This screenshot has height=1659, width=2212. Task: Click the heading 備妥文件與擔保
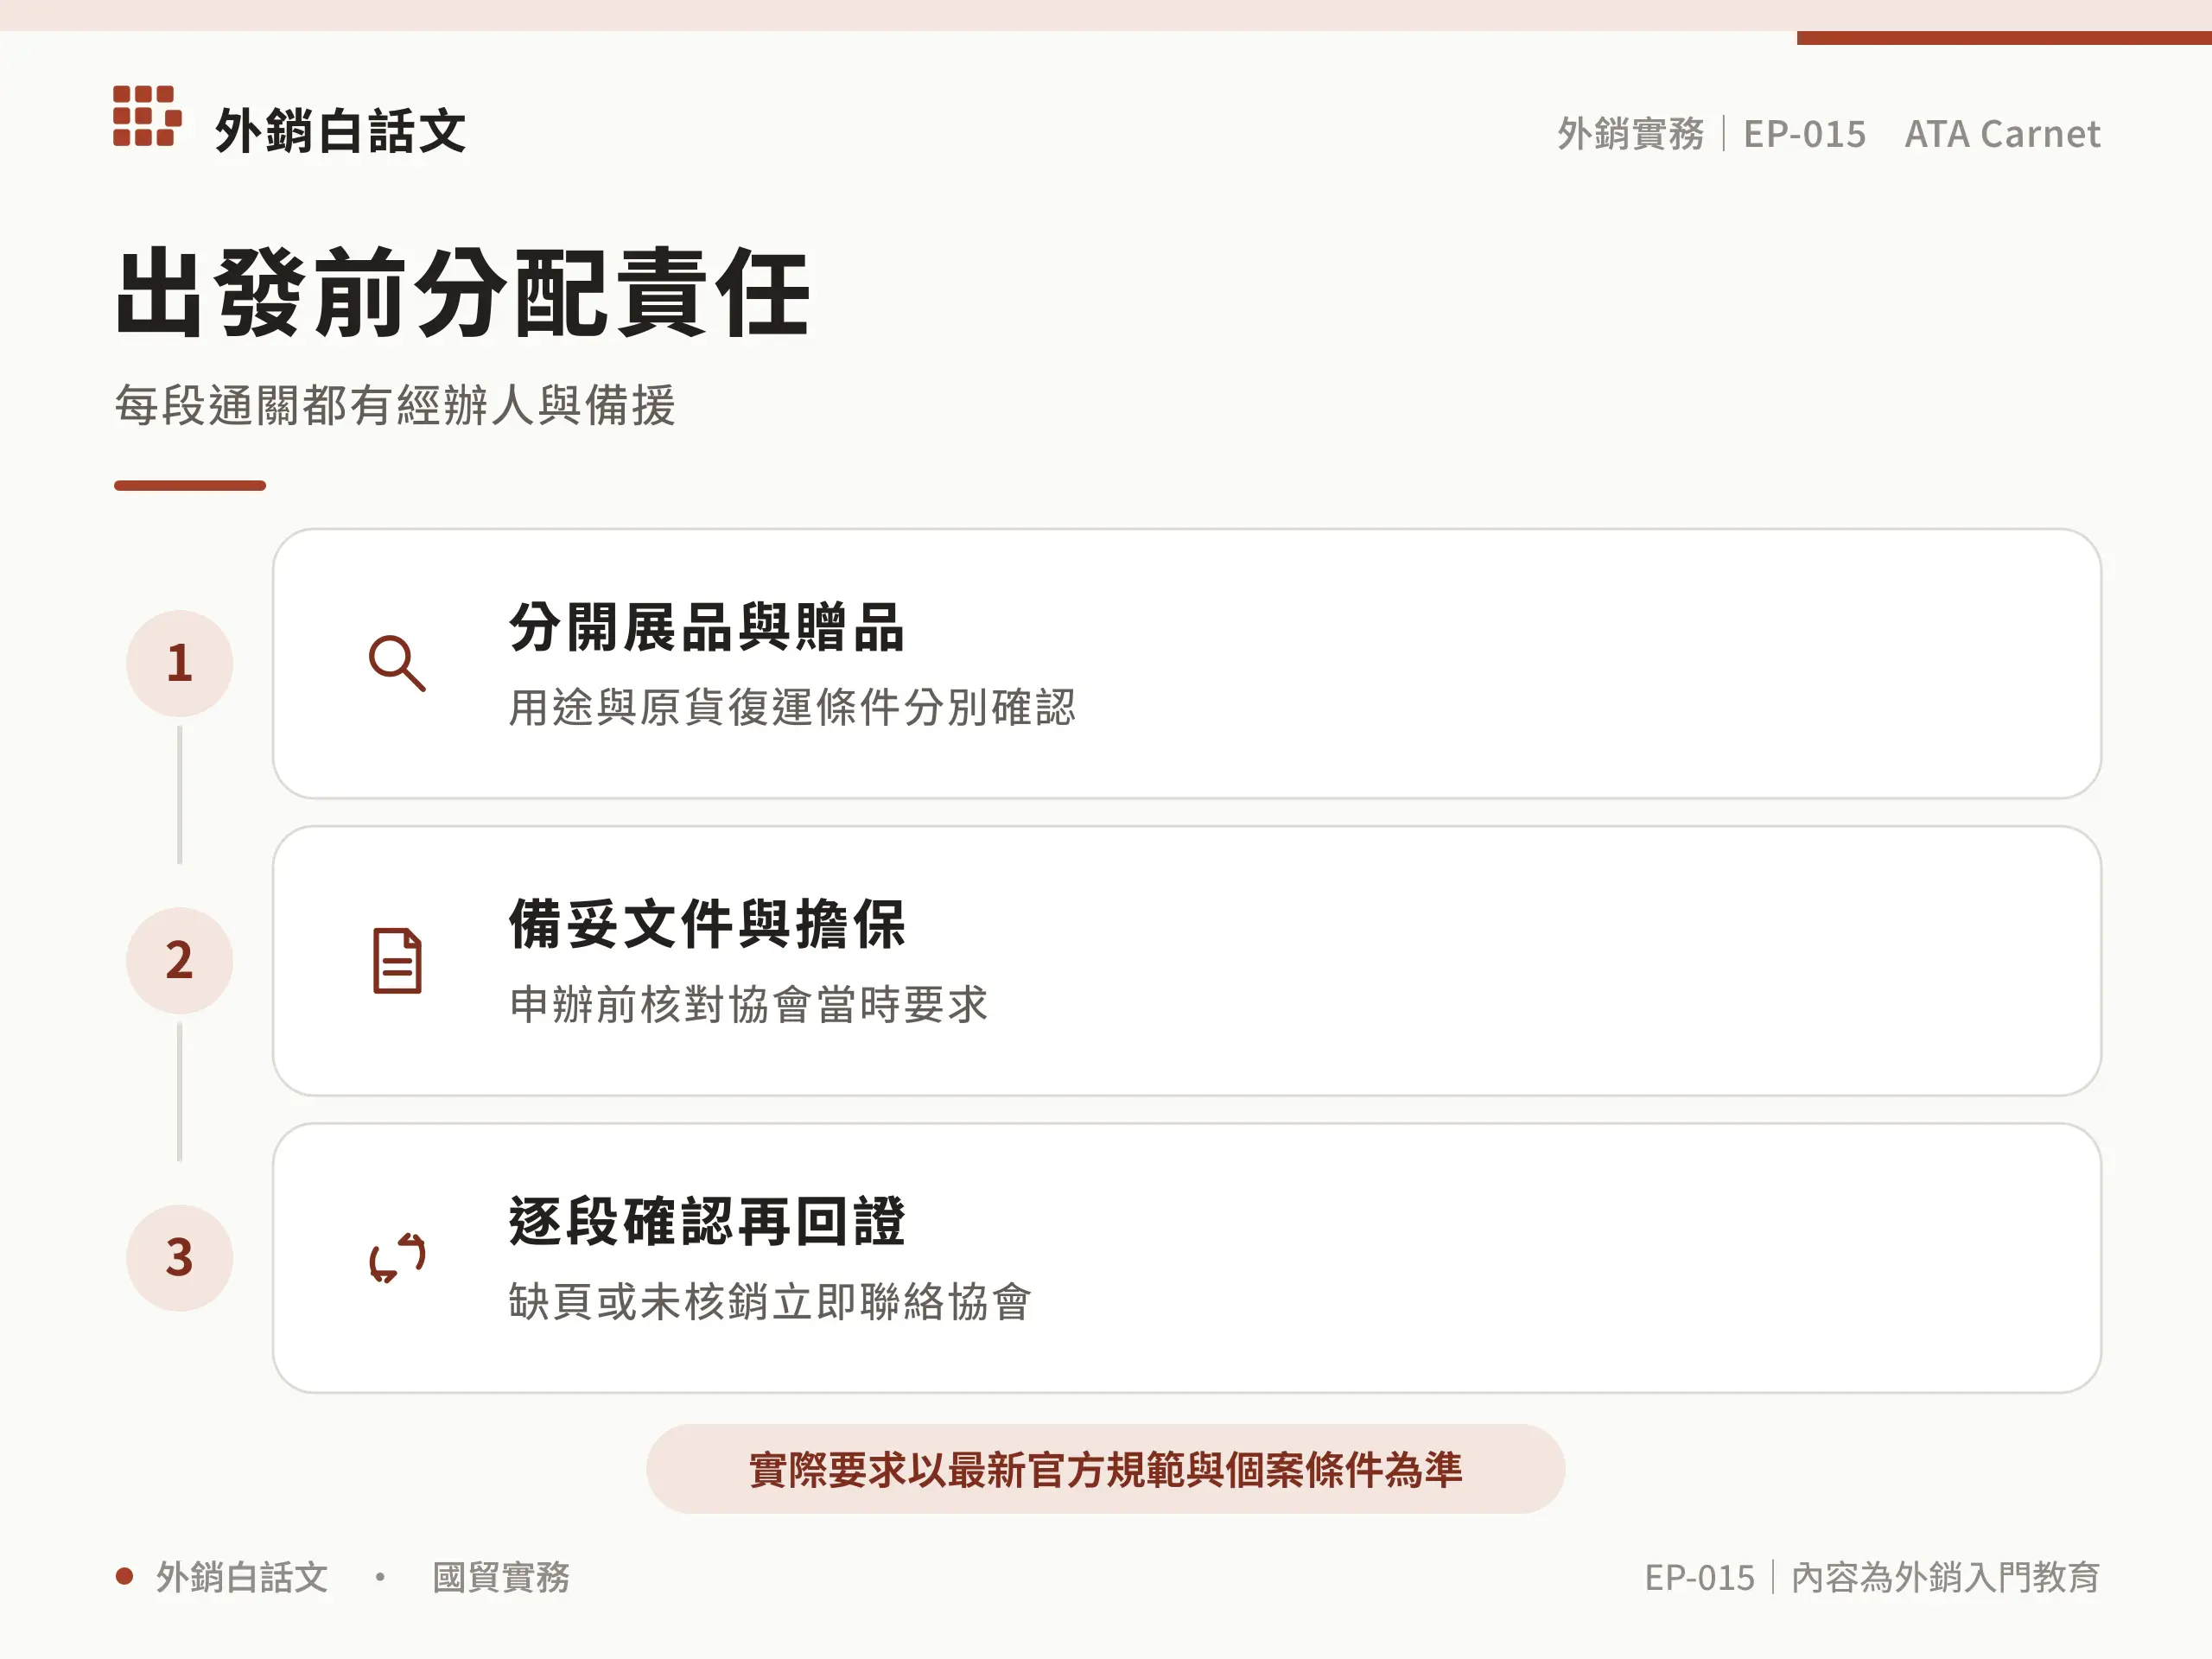click(x=706, y=924)
